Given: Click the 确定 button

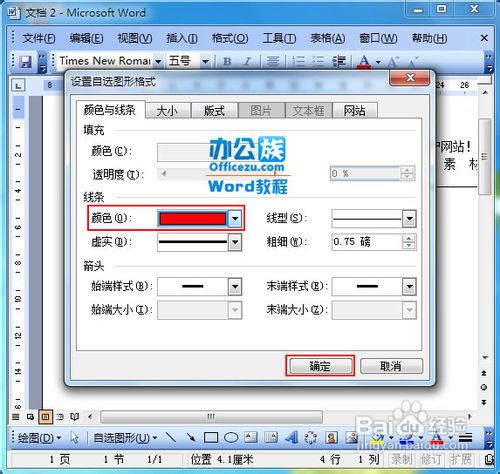Looking at the screenshot, I should (x=320, y=366).
